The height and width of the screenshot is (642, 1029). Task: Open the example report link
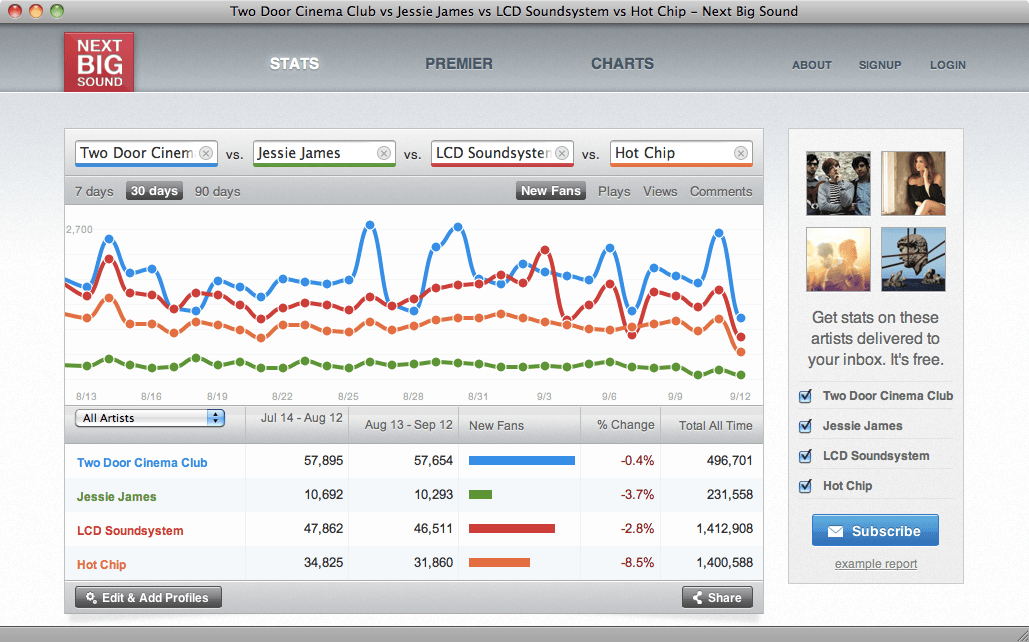(875, 564)
